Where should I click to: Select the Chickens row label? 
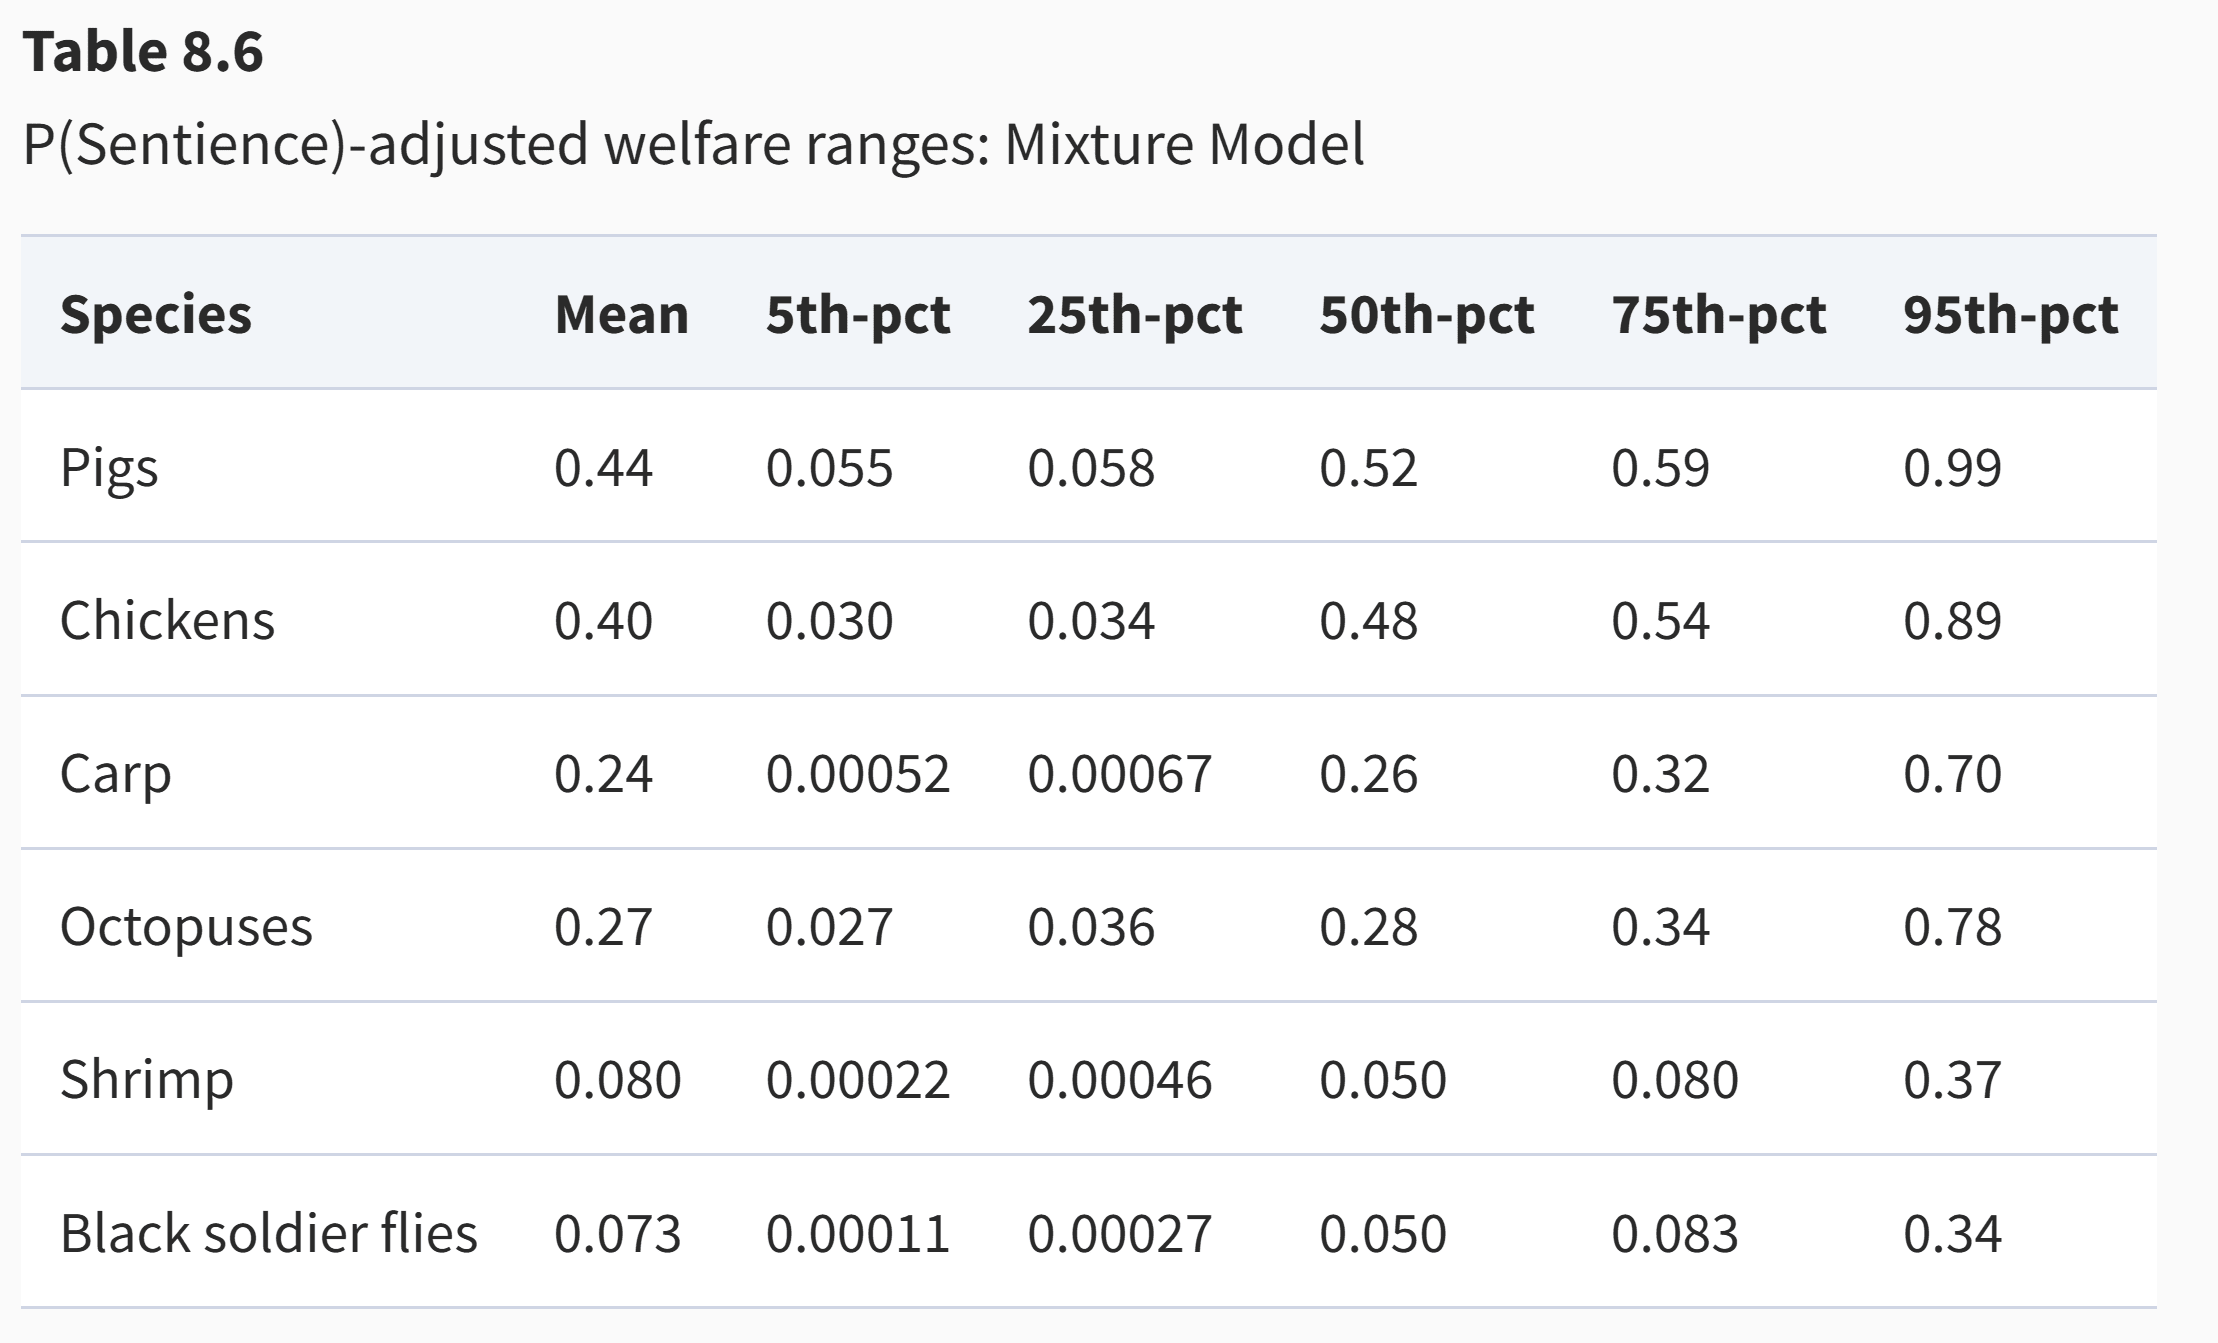tap(167, 620)
